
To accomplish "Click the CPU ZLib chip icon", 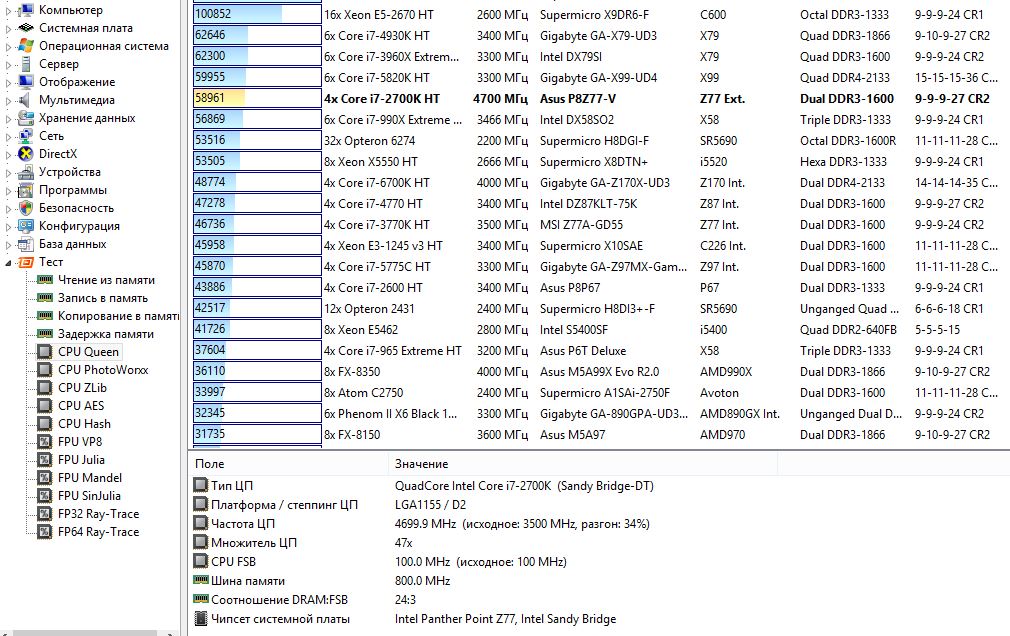I will pyautogui.click(x=44, y=388).
